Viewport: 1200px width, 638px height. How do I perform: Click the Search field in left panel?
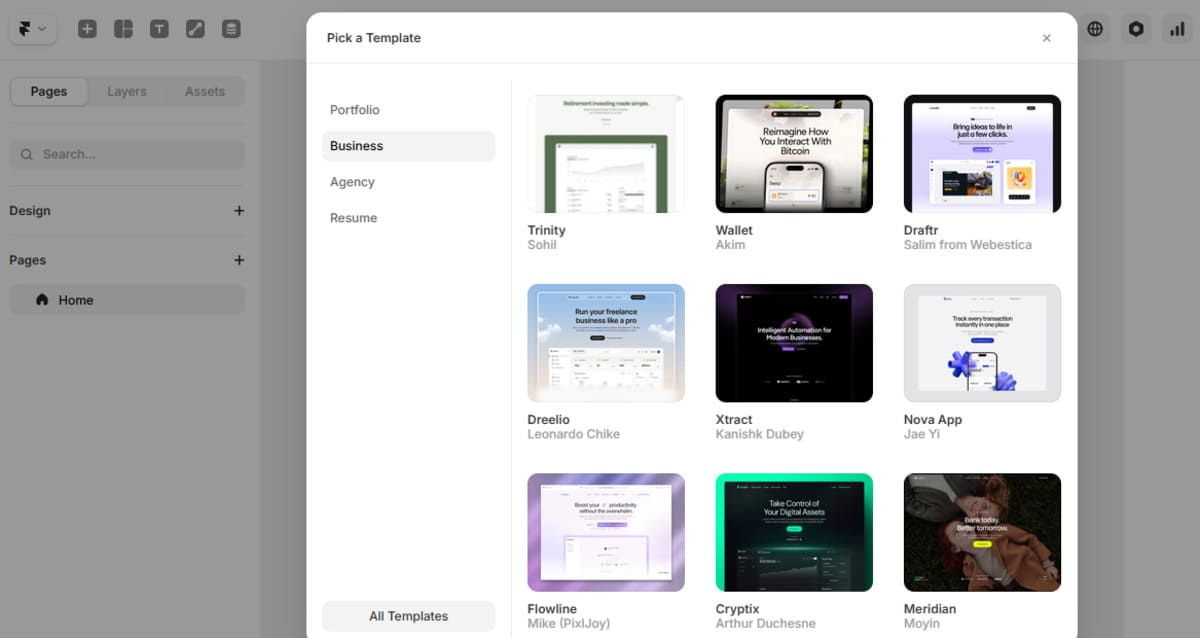tap(127, 154)
